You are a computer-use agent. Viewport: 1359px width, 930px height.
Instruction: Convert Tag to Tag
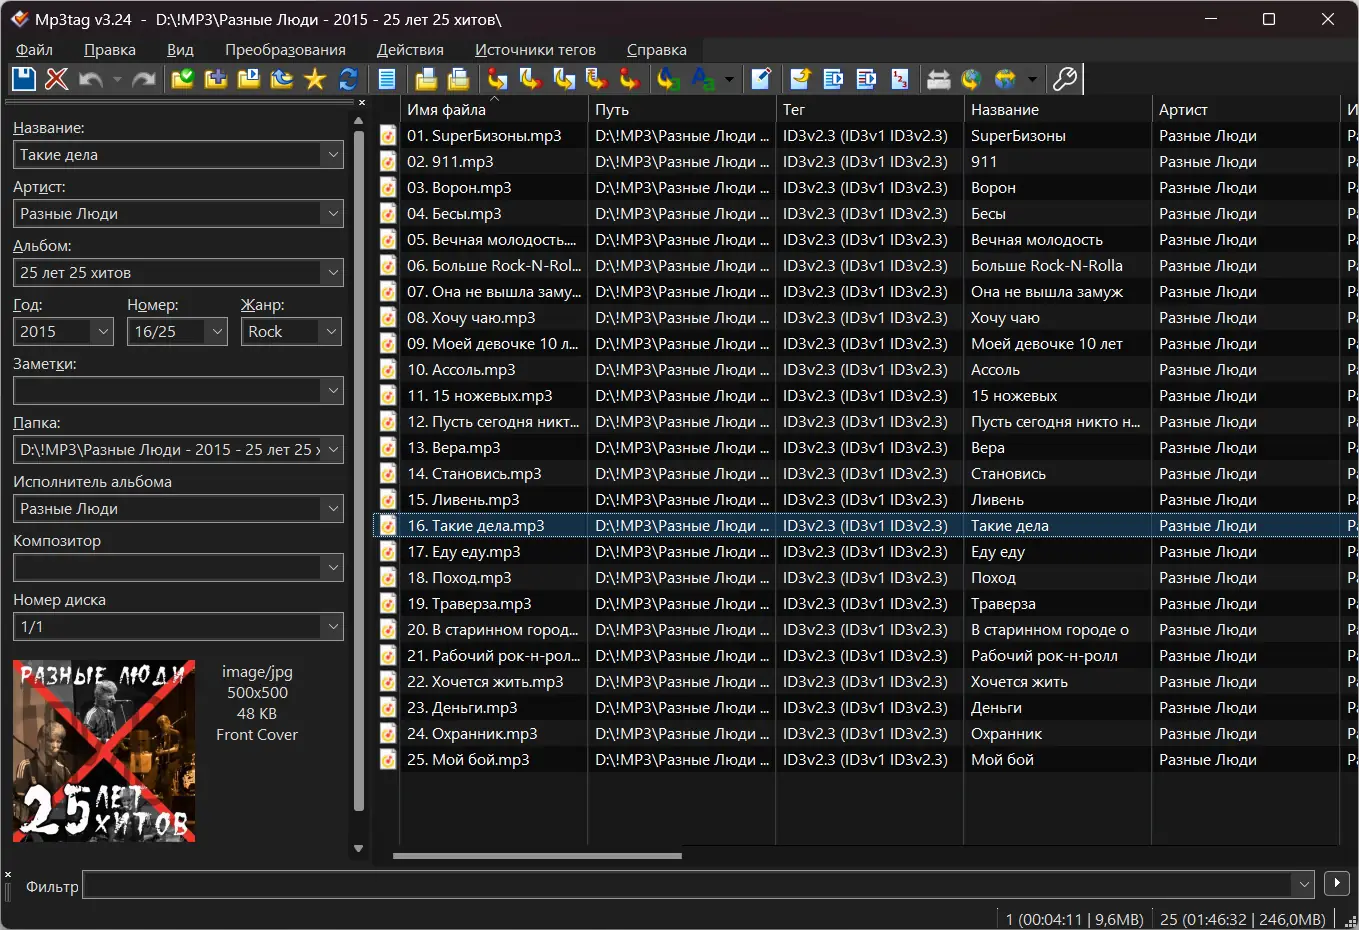pos(630,79)
